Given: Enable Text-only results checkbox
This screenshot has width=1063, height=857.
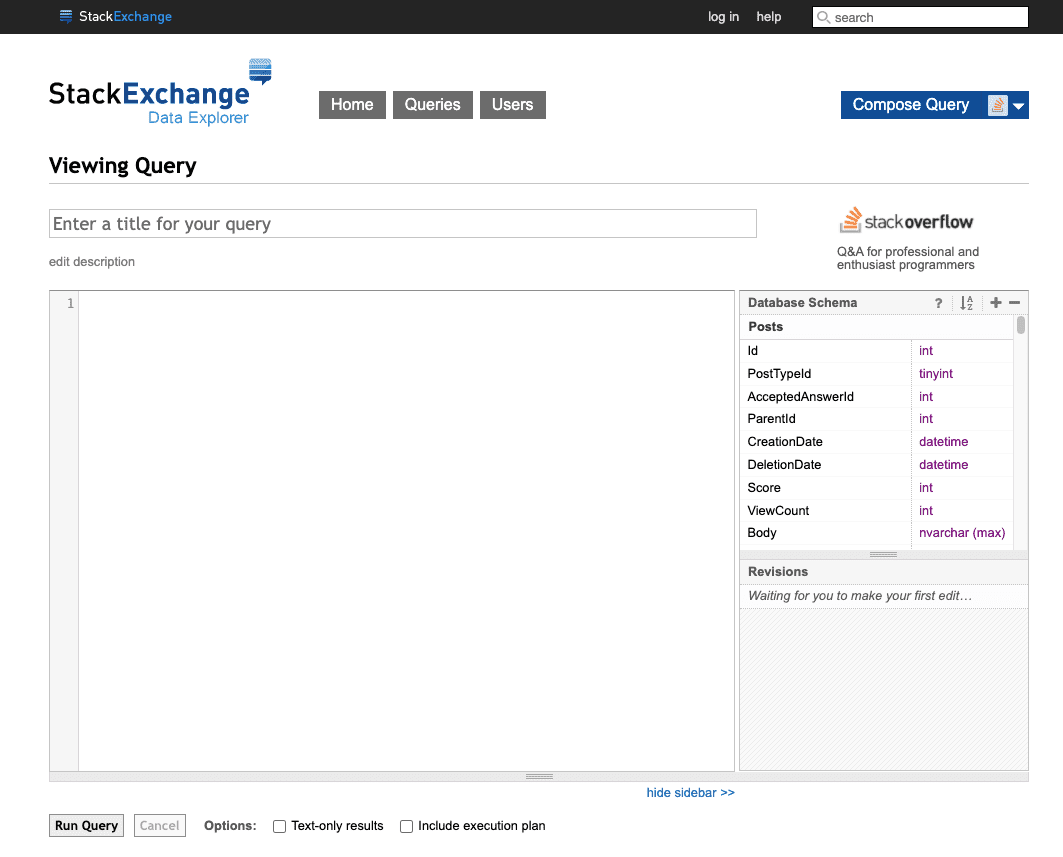Looking at the screenshot, I should pos(279,826).
